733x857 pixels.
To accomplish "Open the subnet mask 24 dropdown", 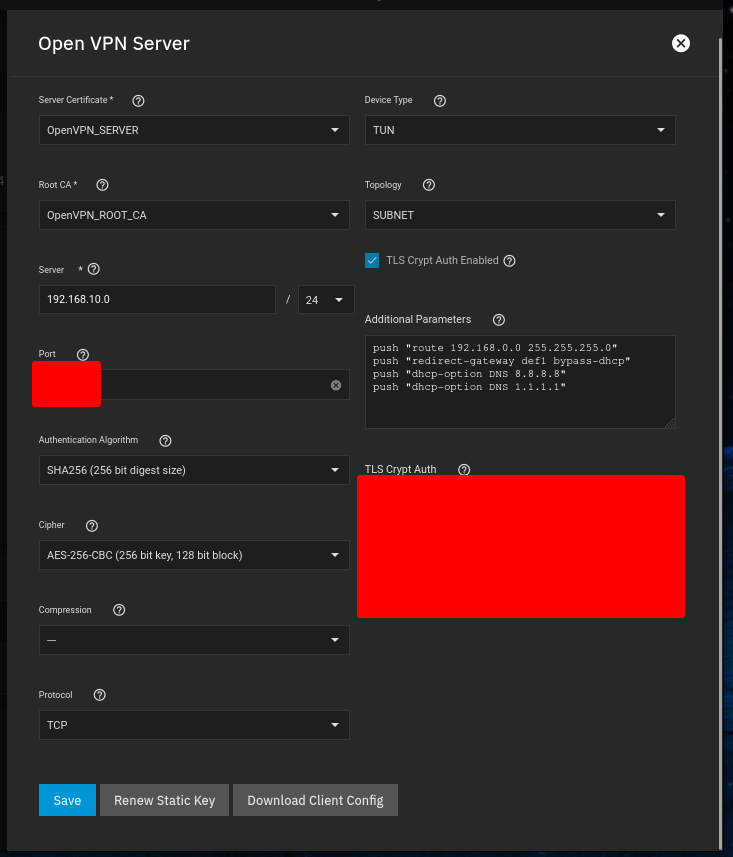I will click(x=326, y=300).
